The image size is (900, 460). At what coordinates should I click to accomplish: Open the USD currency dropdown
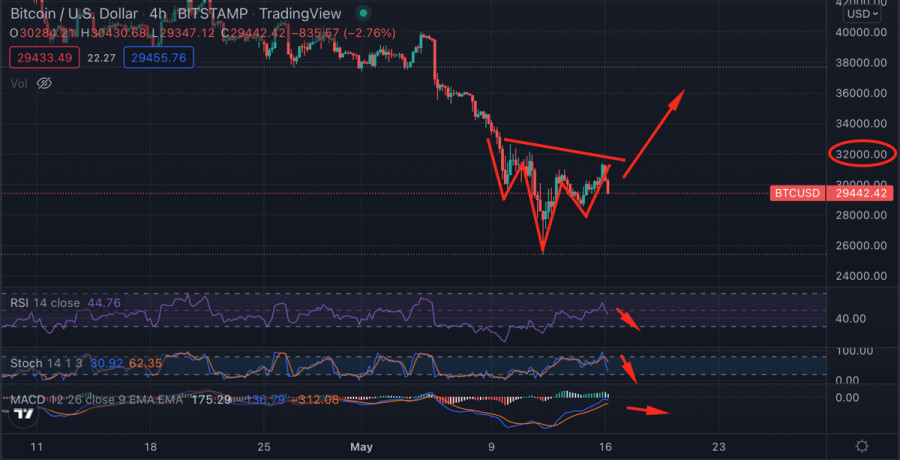(x=863, y=13)
